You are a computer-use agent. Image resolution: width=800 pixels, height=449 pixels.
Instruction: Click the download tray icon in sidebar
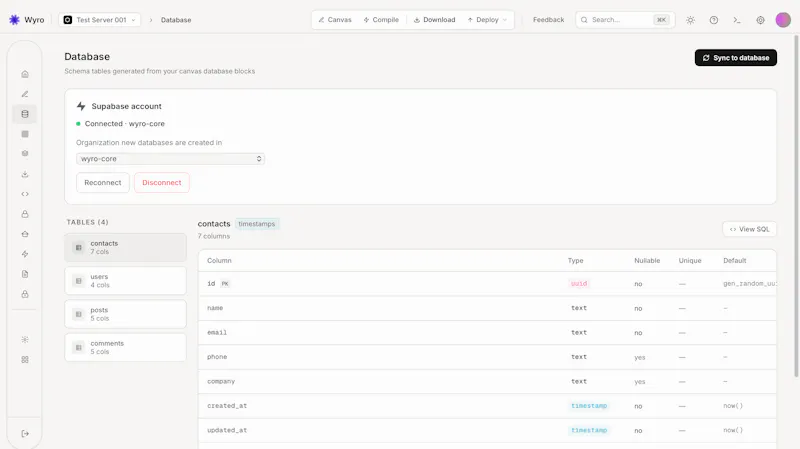tap(25, 174)
